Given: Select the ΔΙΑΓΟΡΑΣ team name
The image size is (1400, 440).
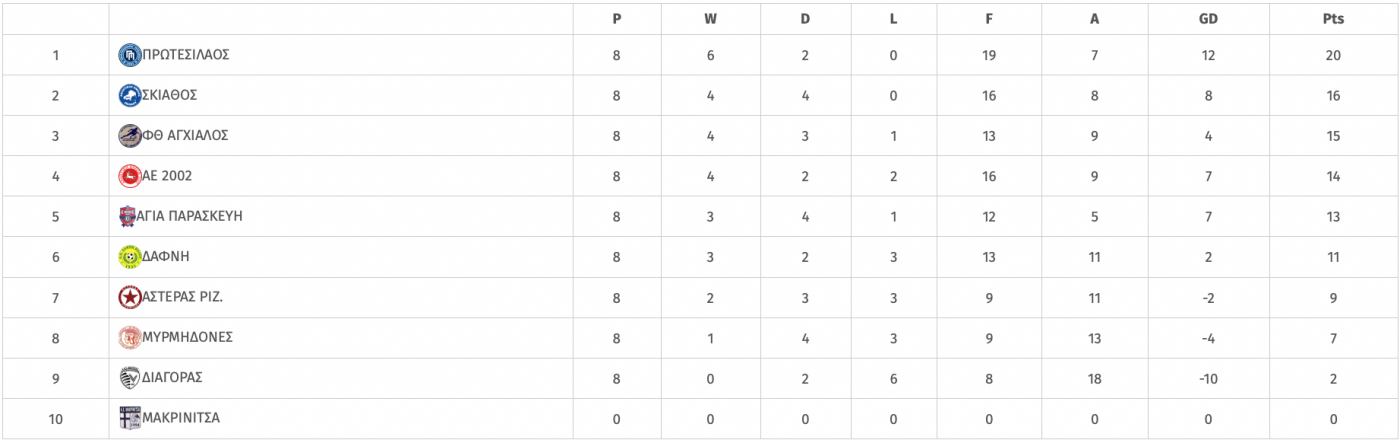Looking at the screenshot, I should 172,378.
